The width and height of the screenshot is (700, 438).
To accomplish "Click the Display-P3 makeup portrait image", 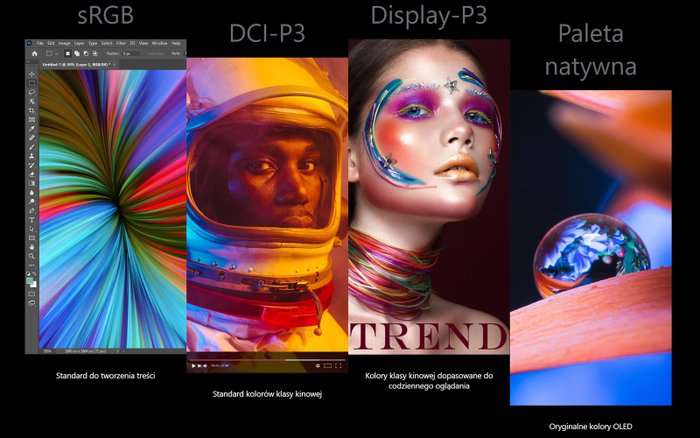I will point(429,197).
